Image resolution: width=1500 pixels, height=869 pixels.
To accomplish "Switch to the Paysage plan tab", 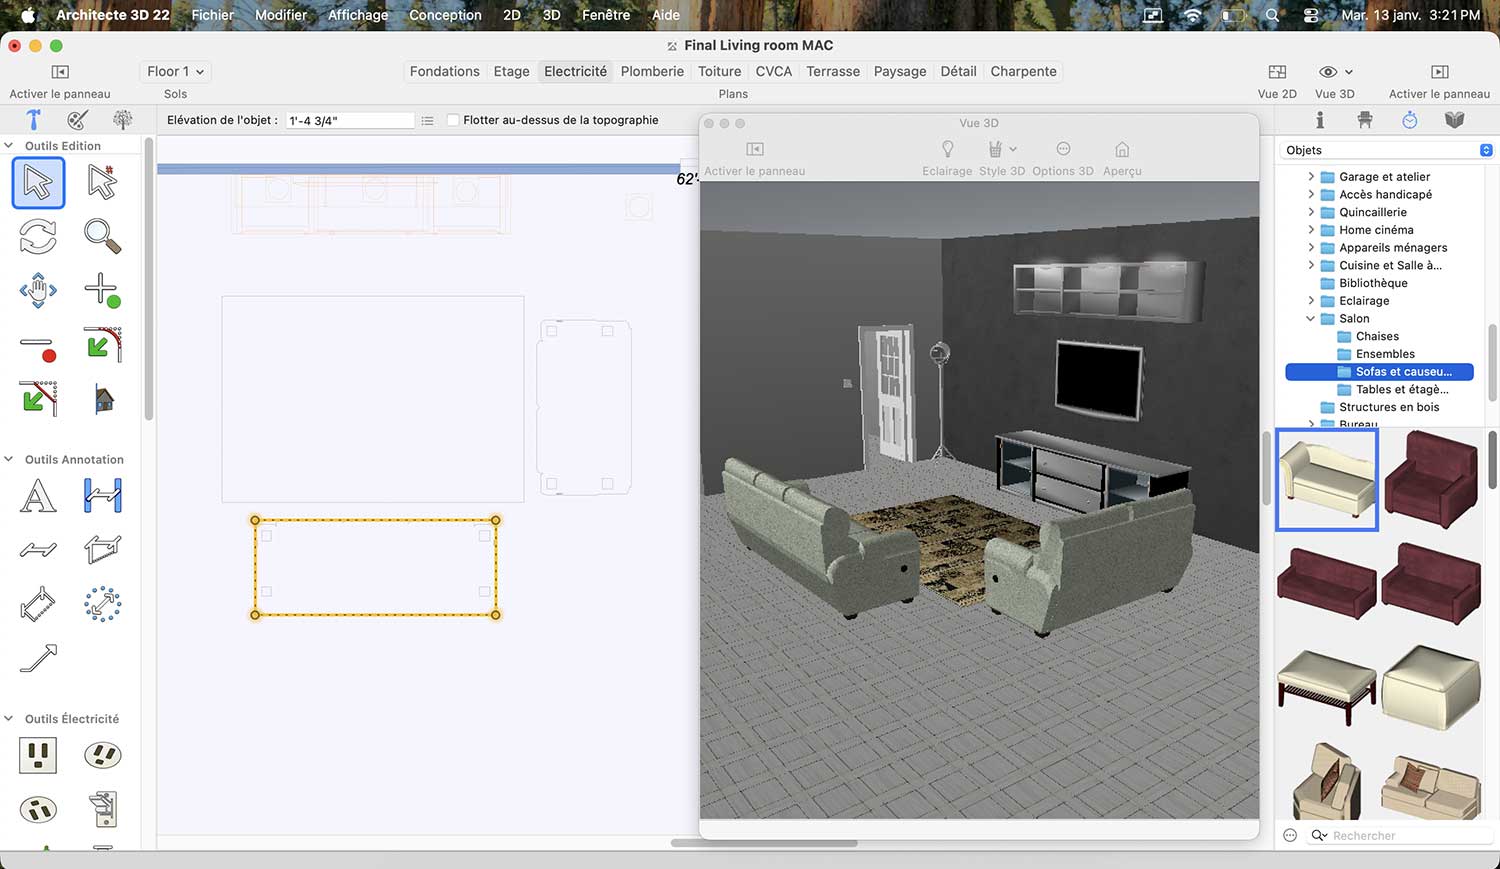I will (x=900, y=71).
